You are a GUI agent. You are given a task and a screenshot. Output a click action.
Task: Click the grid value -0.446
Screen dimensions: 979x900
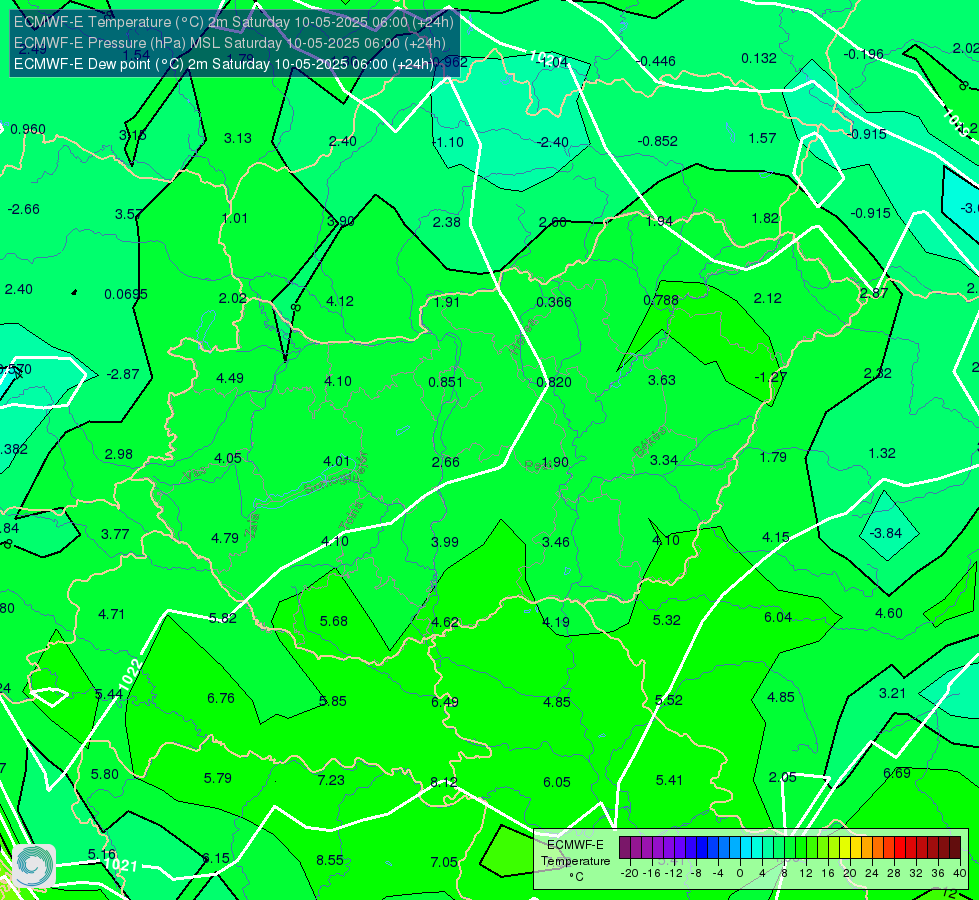pos(656,61)
